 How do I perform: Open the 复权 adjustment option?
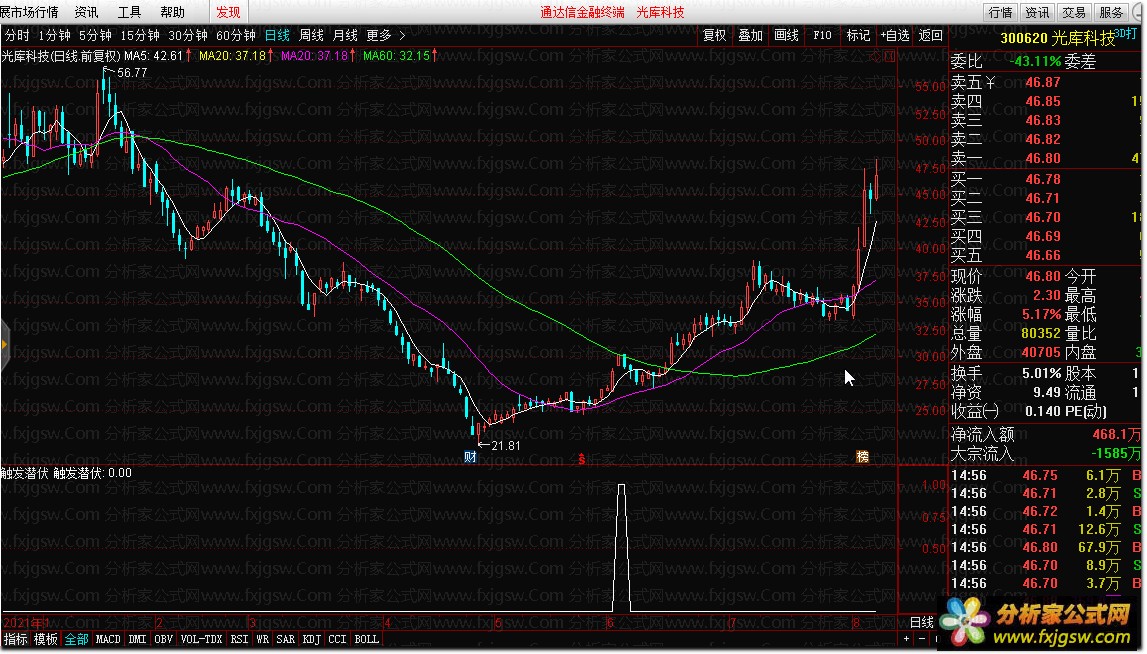pyautogui.click(x=715, y=35)
